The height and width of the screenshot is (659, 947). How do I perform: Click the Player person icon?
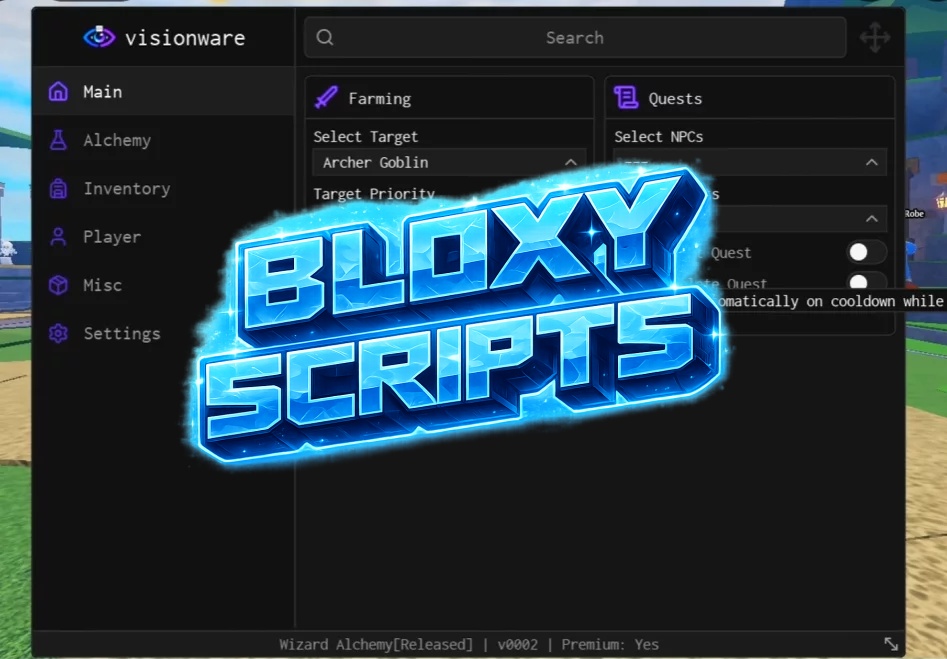[59, 237]
